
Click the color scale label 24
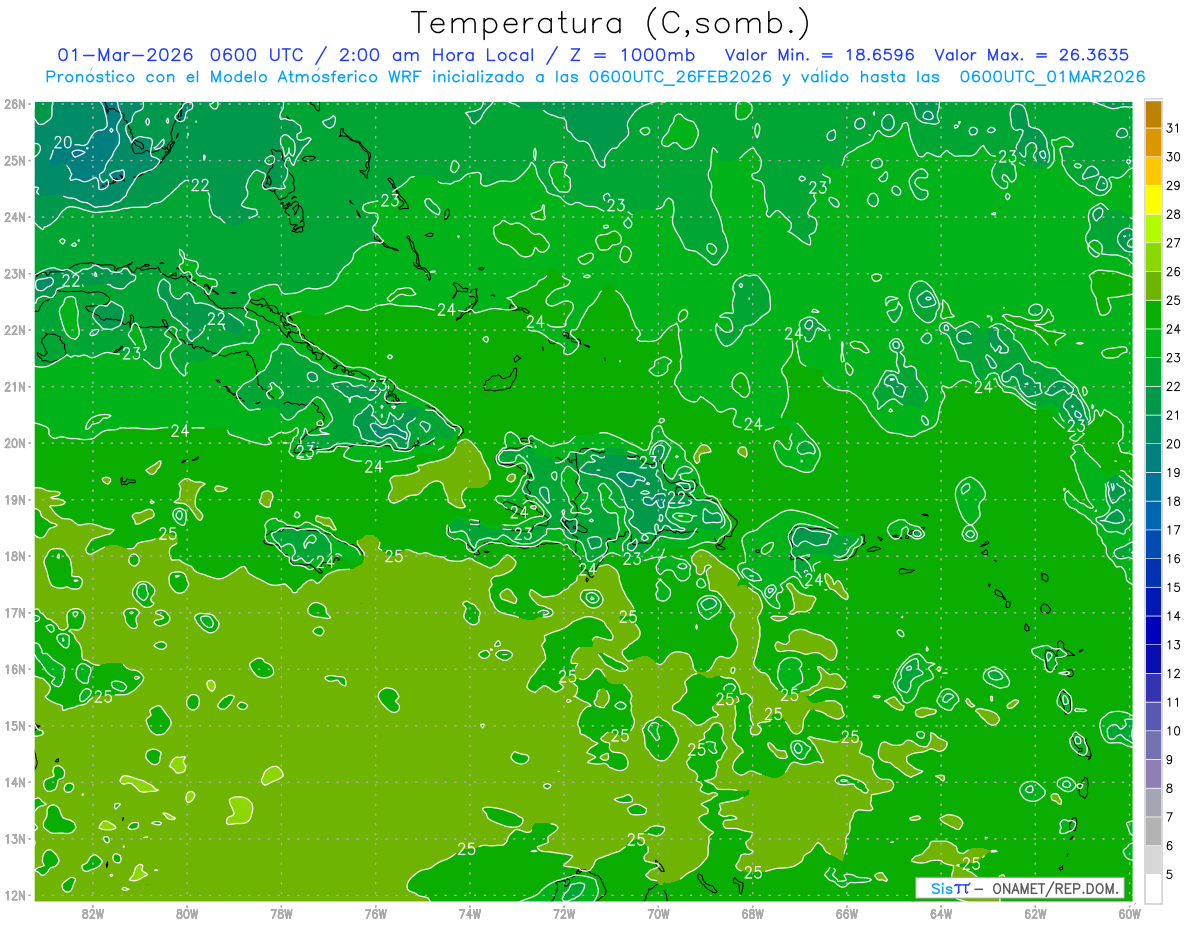coord(1173,329)
